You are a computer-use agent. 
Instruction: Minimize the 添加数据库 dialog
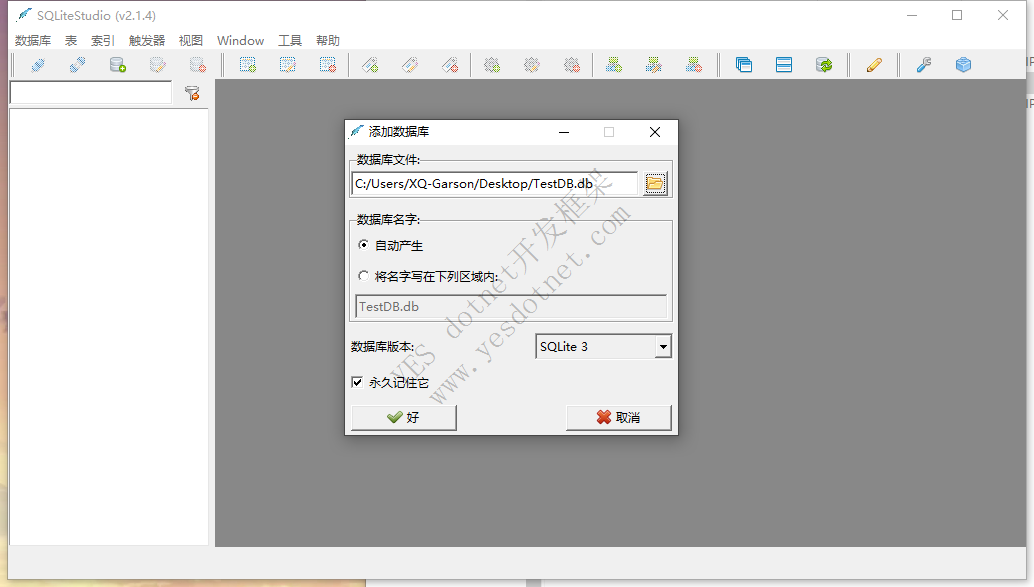564,132
